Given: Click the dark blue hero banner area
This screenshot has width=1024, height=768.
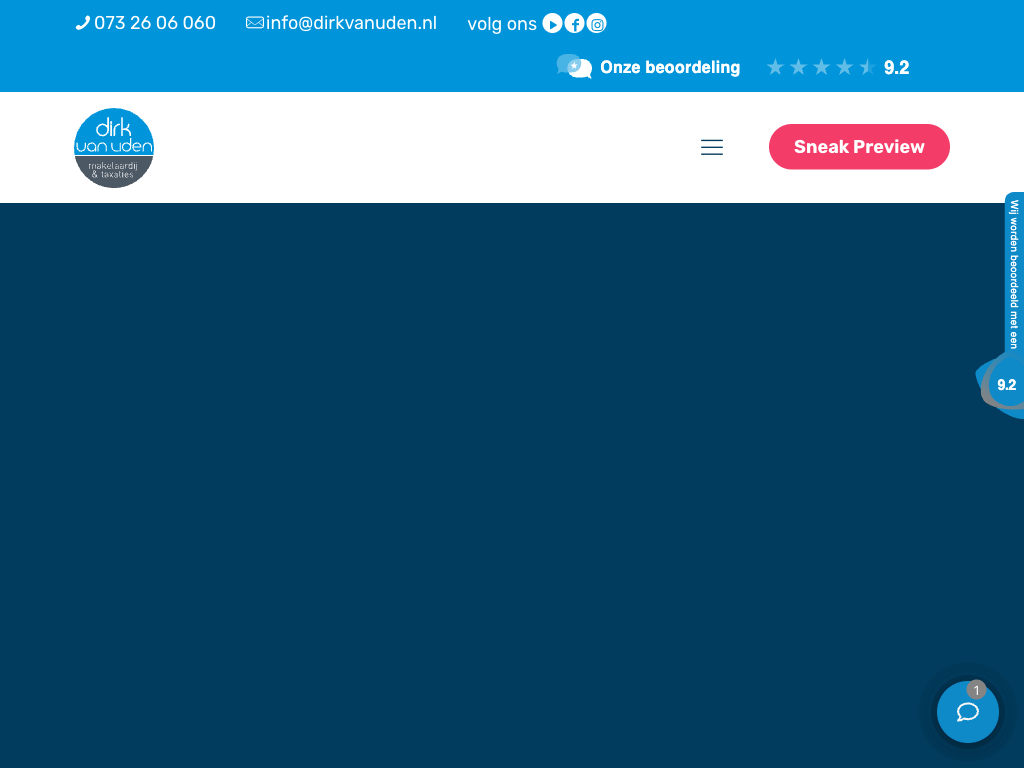Looking at the screenshot, I should 480,480.
